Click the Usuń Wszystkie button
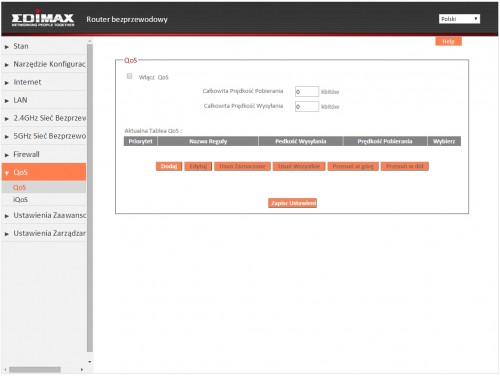Screen dimensions: 500x376 coord(299,166)
